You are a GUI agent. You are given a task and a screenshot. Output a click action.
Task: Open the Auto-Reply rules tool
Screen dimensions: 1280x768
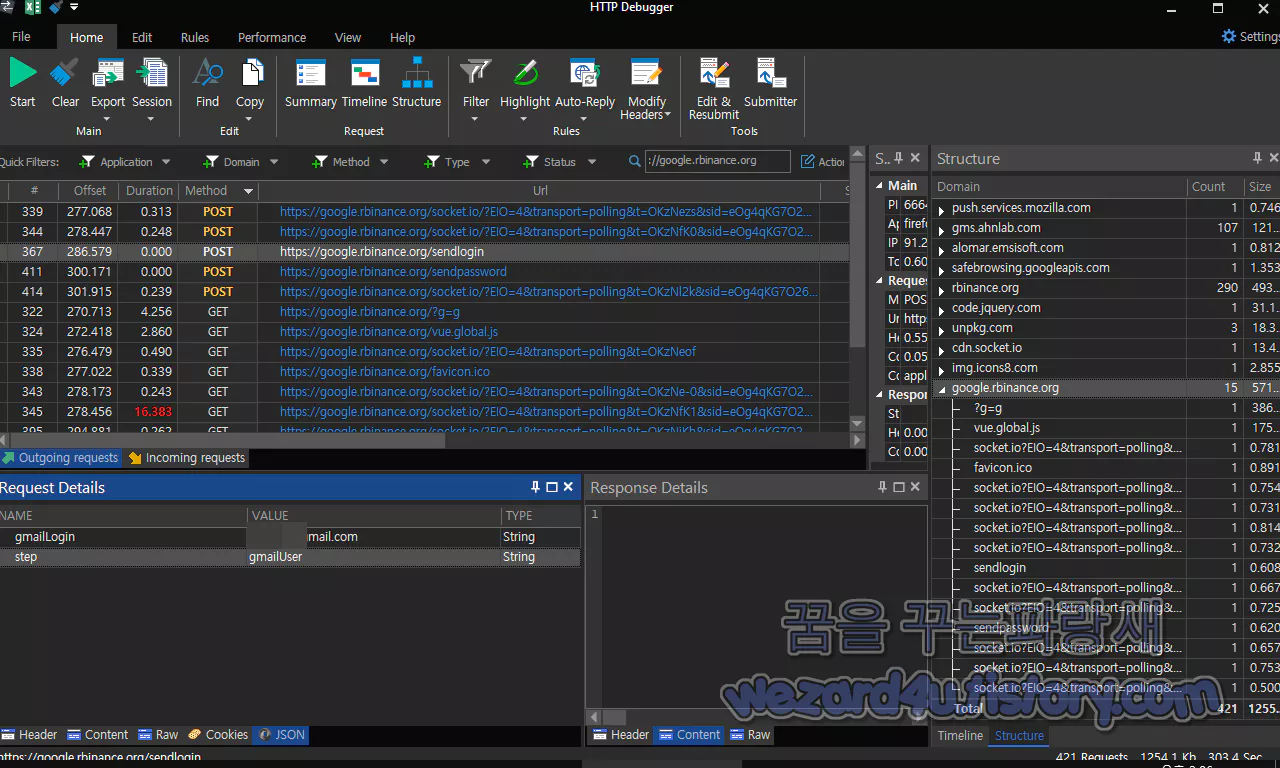pos(585,73)
